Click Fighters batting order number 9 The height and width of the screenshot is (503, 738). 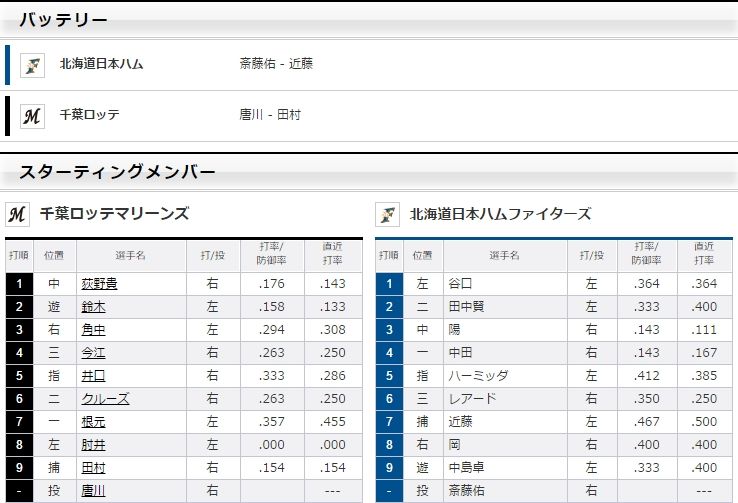tap(389, 468)
